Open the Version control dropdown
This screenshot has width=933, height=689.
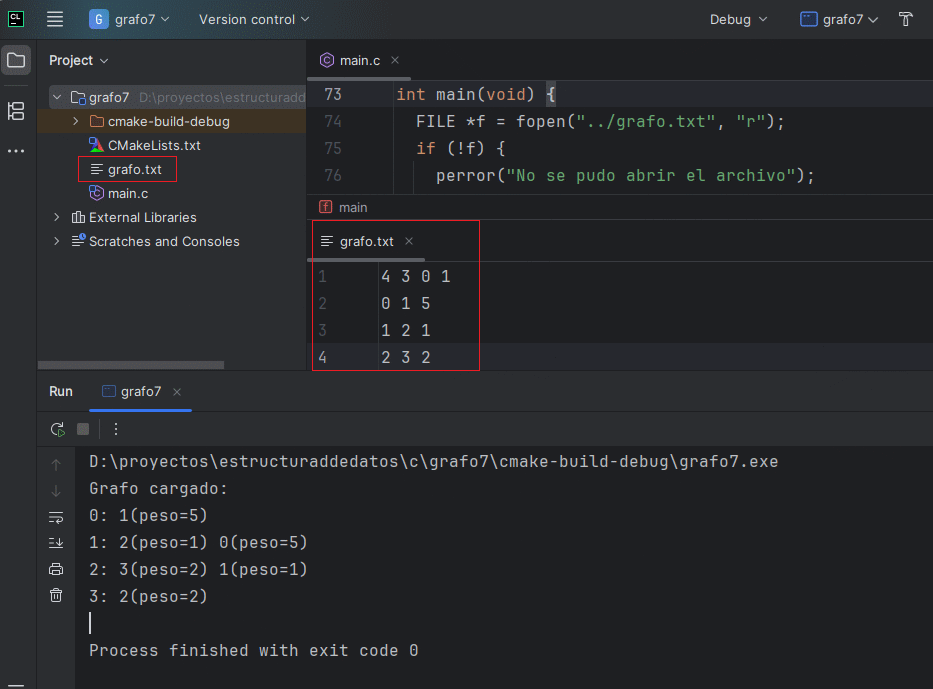[254, 19]
